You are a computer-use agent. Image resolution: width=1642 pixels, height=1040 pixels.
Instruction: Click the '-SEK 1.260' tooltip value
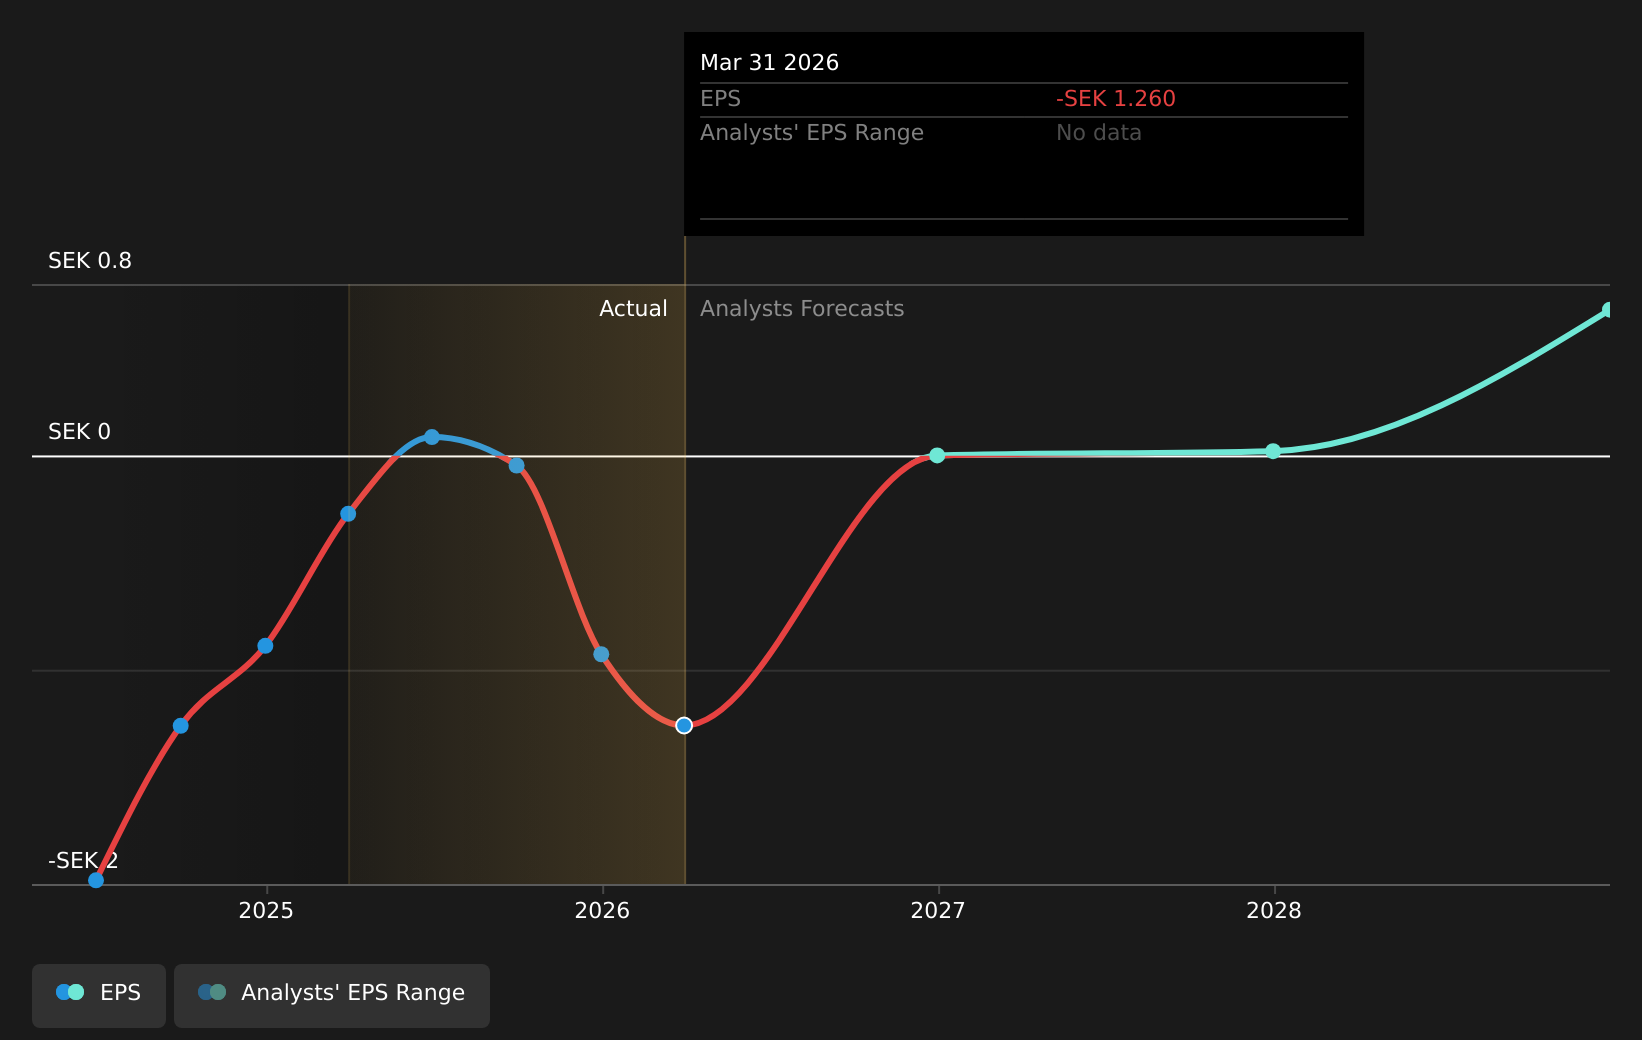(x=1116, y=99)
